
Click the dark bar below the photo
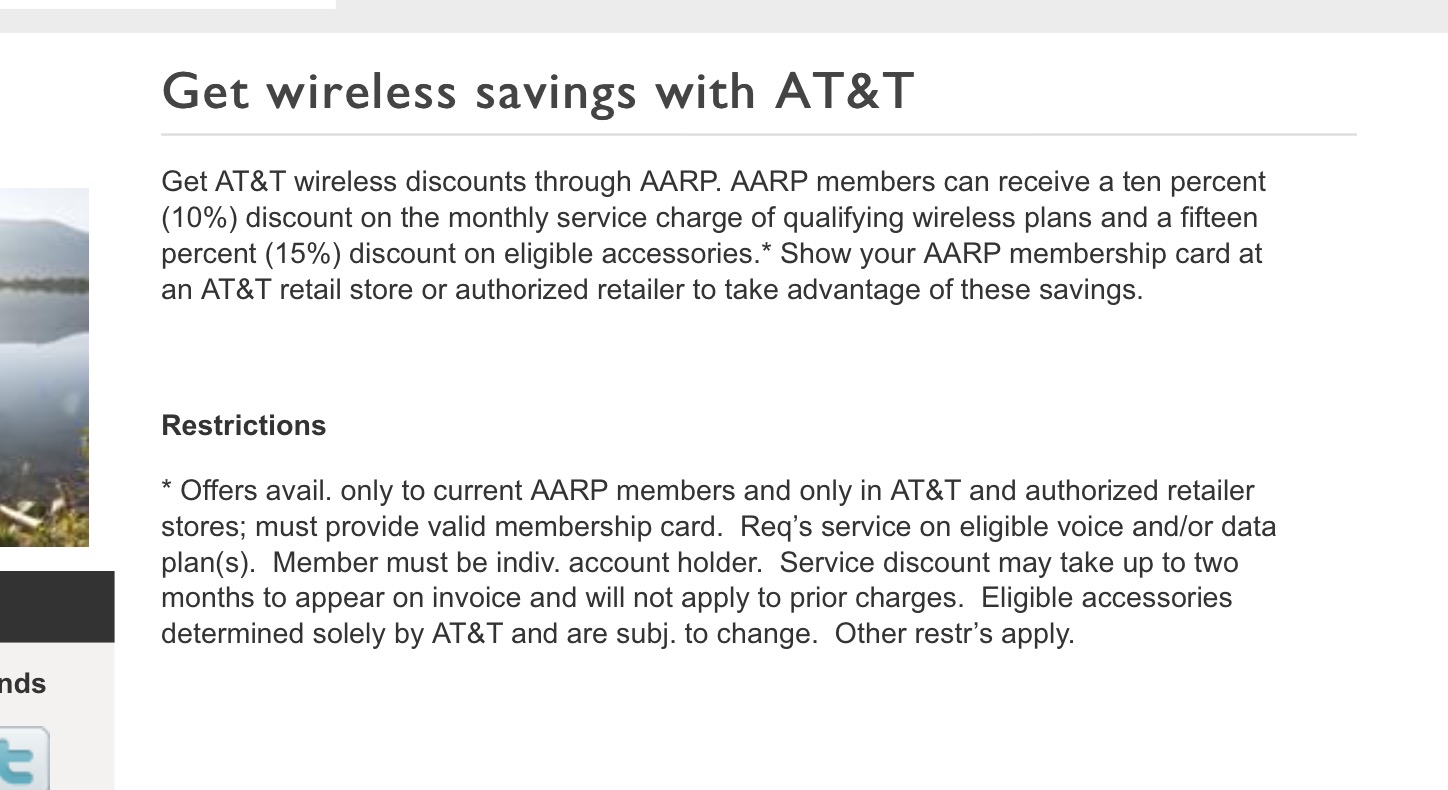click(56, 606)
